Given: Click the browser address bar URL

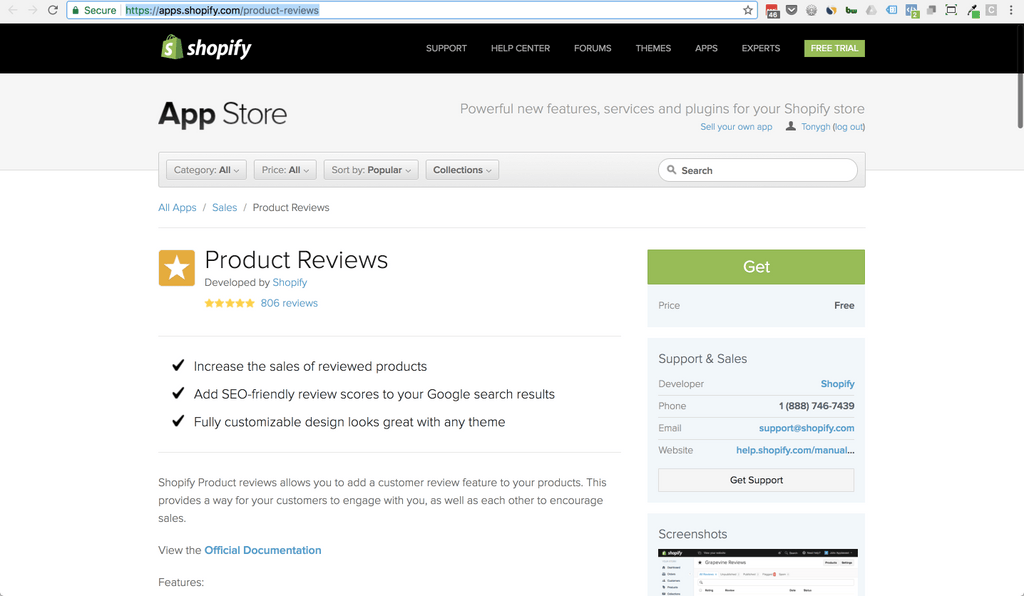Looking at the screenshot, I should (x=222, y=10).
